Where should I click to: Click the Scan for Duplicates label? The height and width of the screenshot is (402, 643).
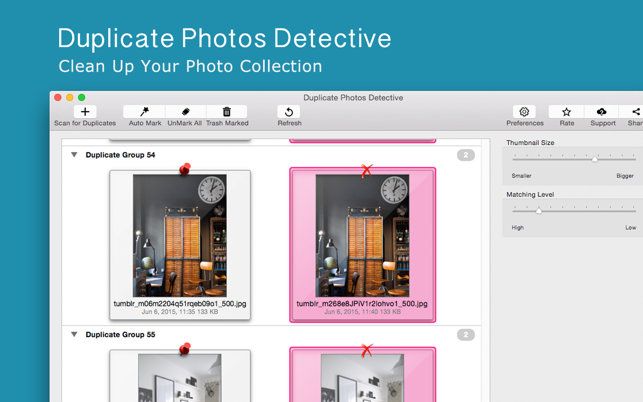click(85, 123)
